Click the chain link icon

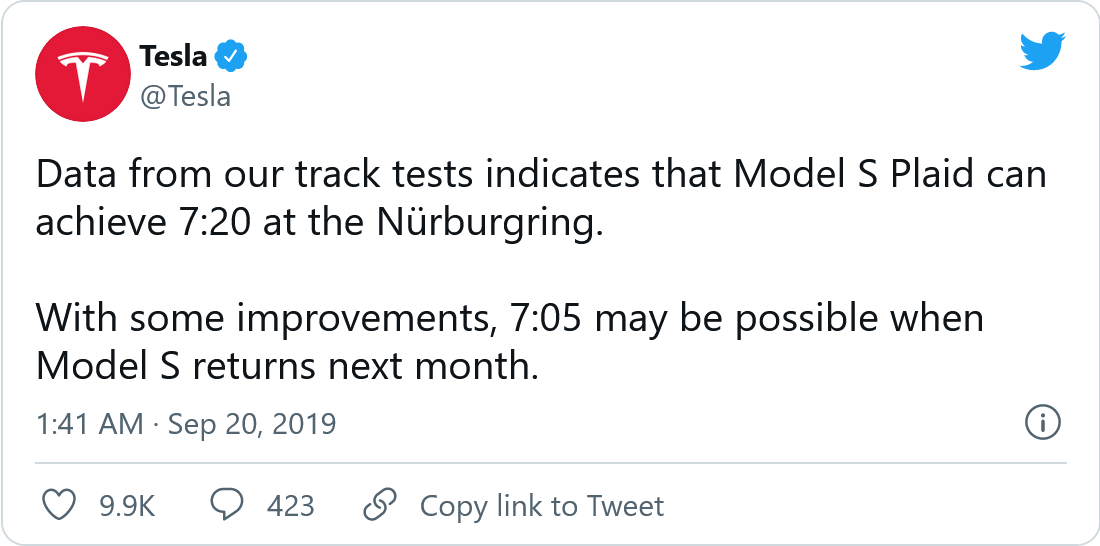379,505
